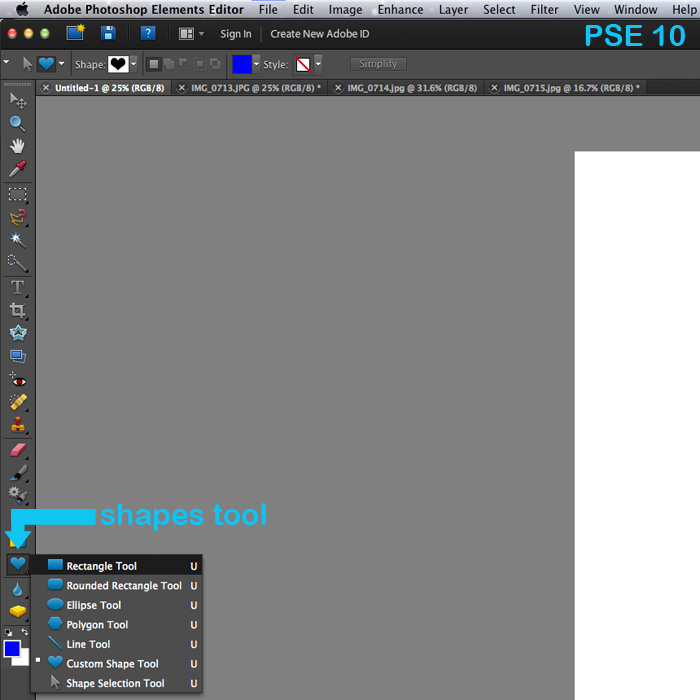Click the Sign In link
The width and height of the screenshot is (700, 700).
click(x=236, y=34)
